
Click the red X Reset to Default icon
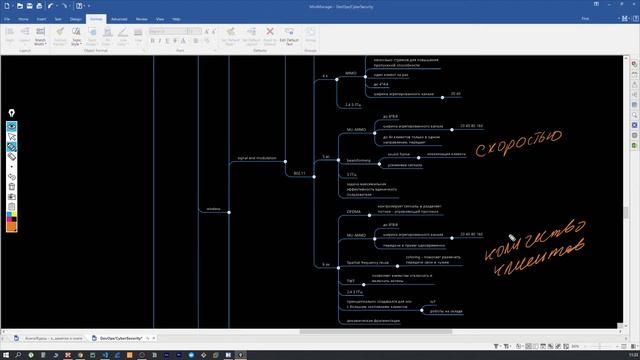(270, 31)
